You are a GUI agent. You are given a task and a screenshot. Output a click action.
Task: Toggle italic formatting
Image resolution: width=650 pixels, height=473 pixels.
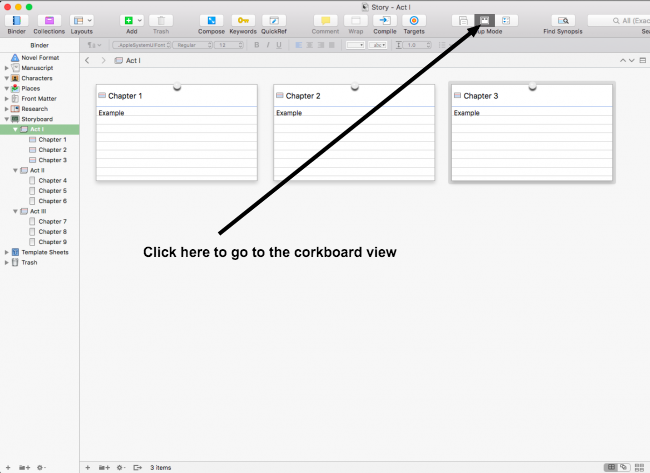tap(268, 45)
